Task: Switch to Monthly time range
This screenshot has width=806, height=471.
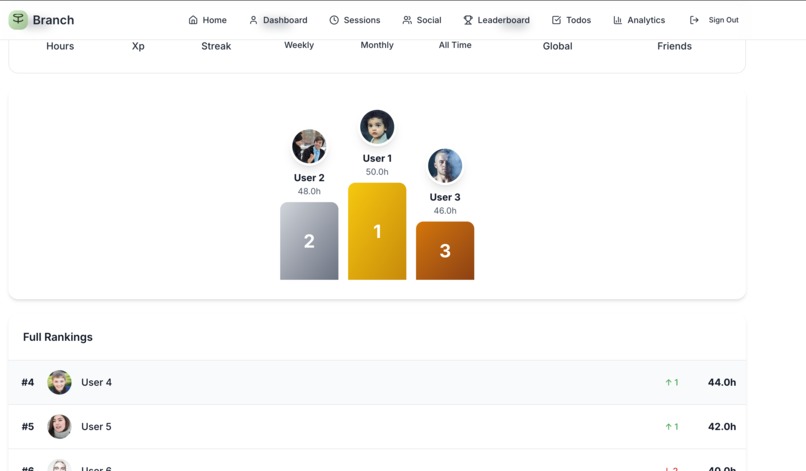Action: [377, 45]
